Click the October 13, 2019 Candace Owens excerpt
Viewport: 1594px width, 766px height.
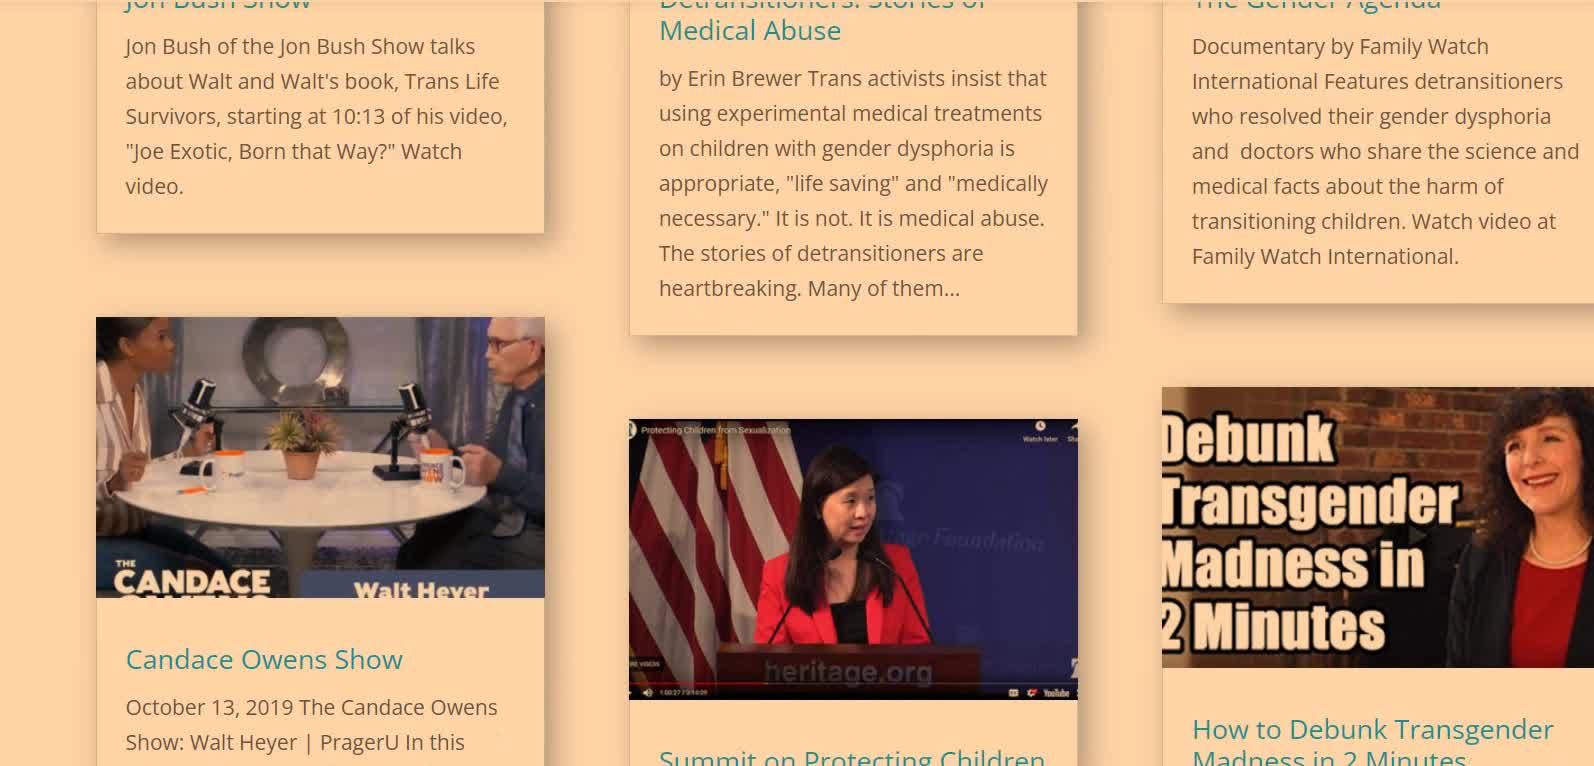(311, 725)
